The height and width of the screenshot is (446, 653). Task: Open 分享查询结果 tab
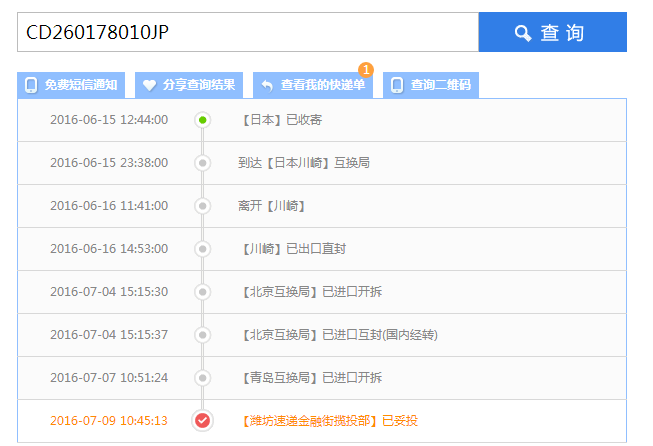189,85
